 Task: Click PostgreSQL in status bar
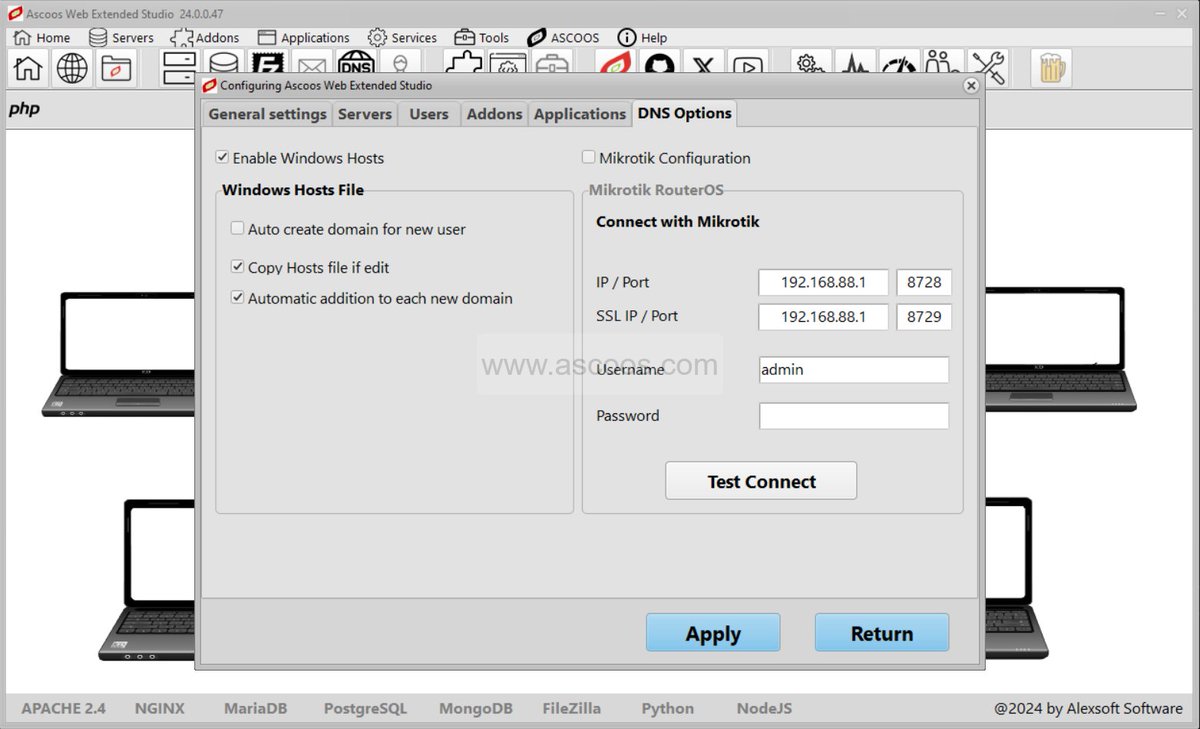tap(365, 708)
